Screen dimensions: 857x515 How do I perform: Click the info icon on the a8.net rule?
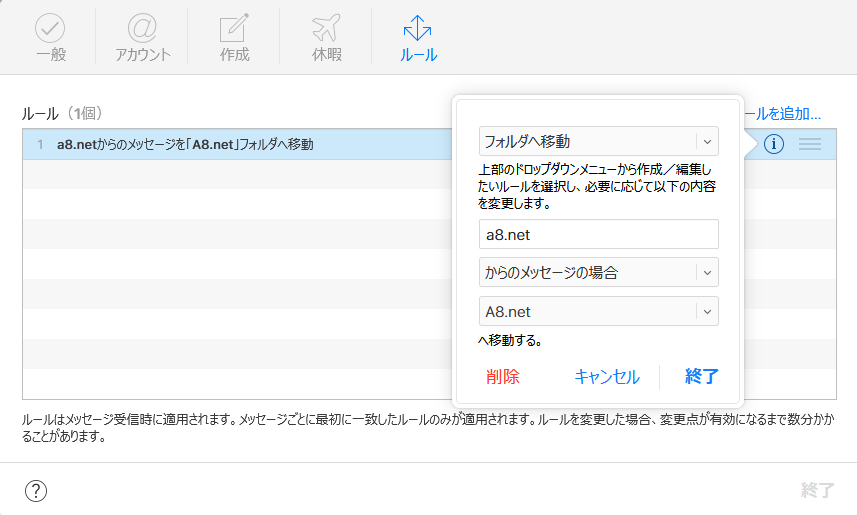774,144
